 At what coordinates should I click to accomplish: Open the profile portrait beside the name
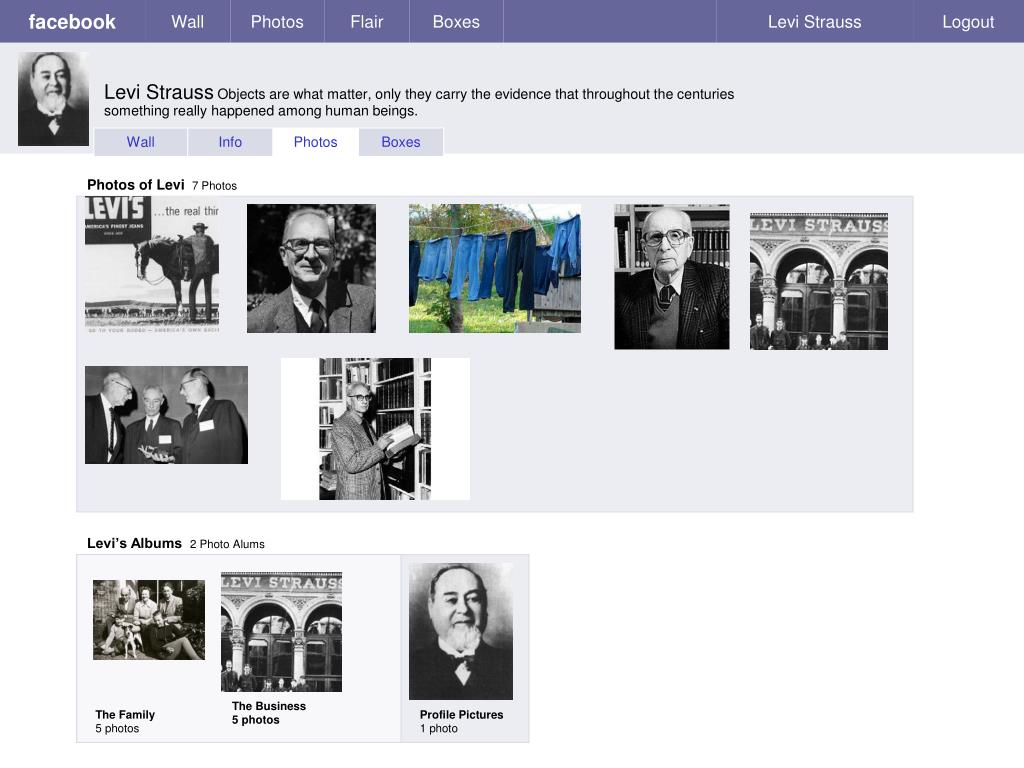(53, 99)
